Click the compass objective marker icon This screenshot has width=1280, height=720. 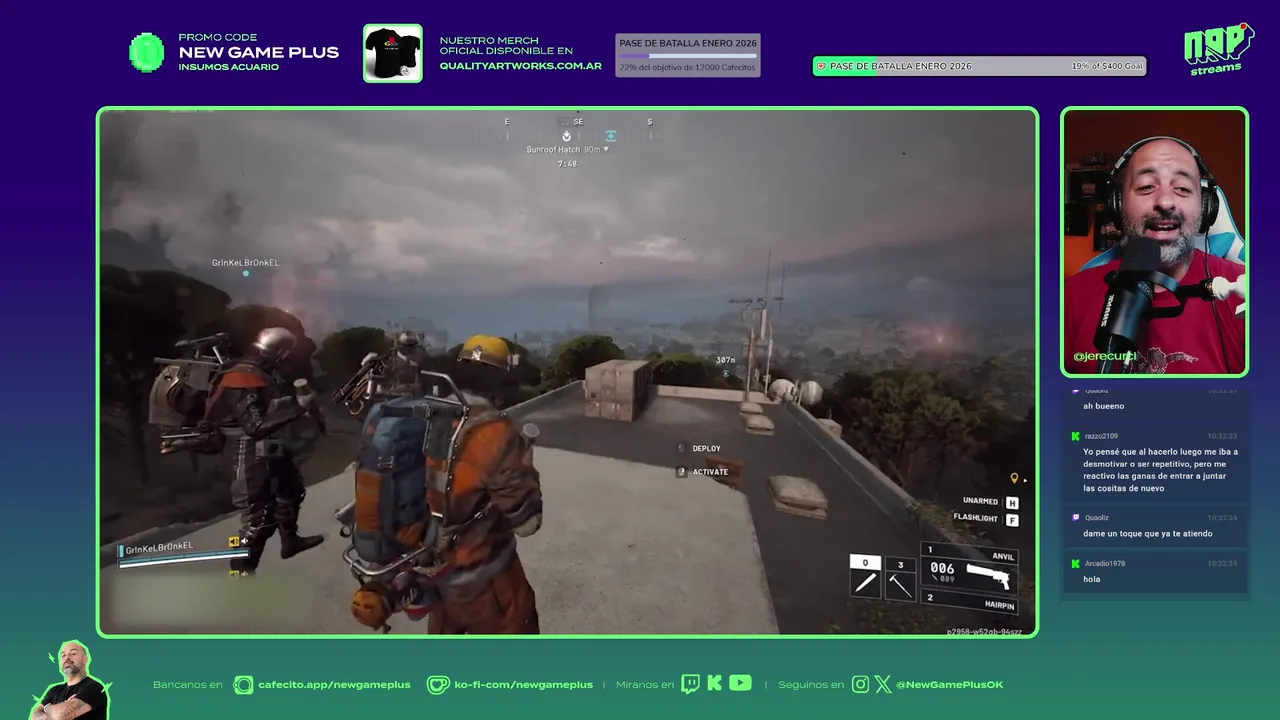point(567,136)
